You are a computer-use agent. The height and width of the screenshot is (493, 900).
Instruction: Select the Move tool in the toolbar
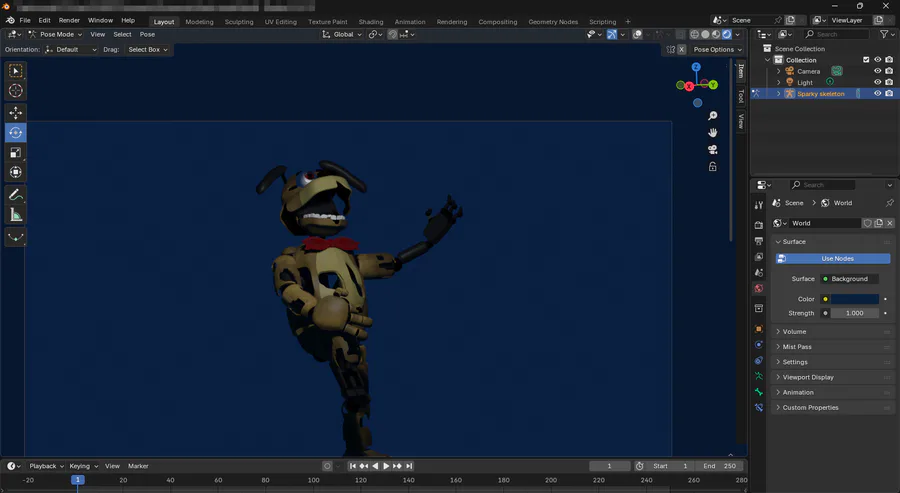[16, 113]
